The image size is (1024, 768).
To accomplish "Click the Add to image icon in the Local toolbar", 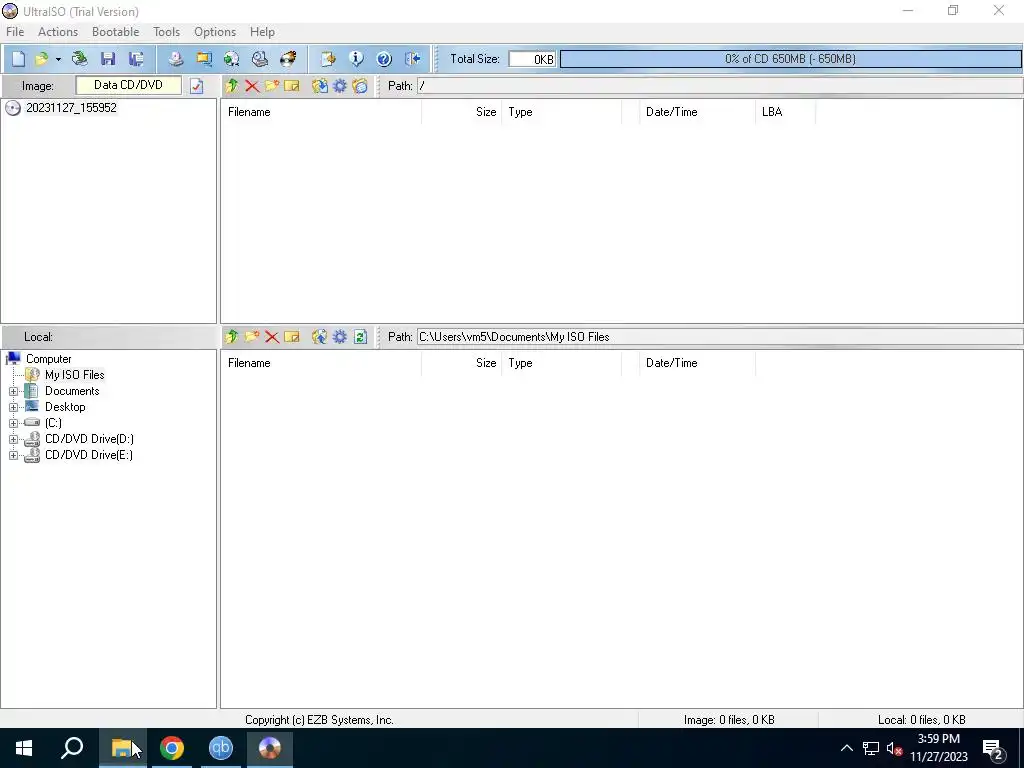I will point(319,337).
